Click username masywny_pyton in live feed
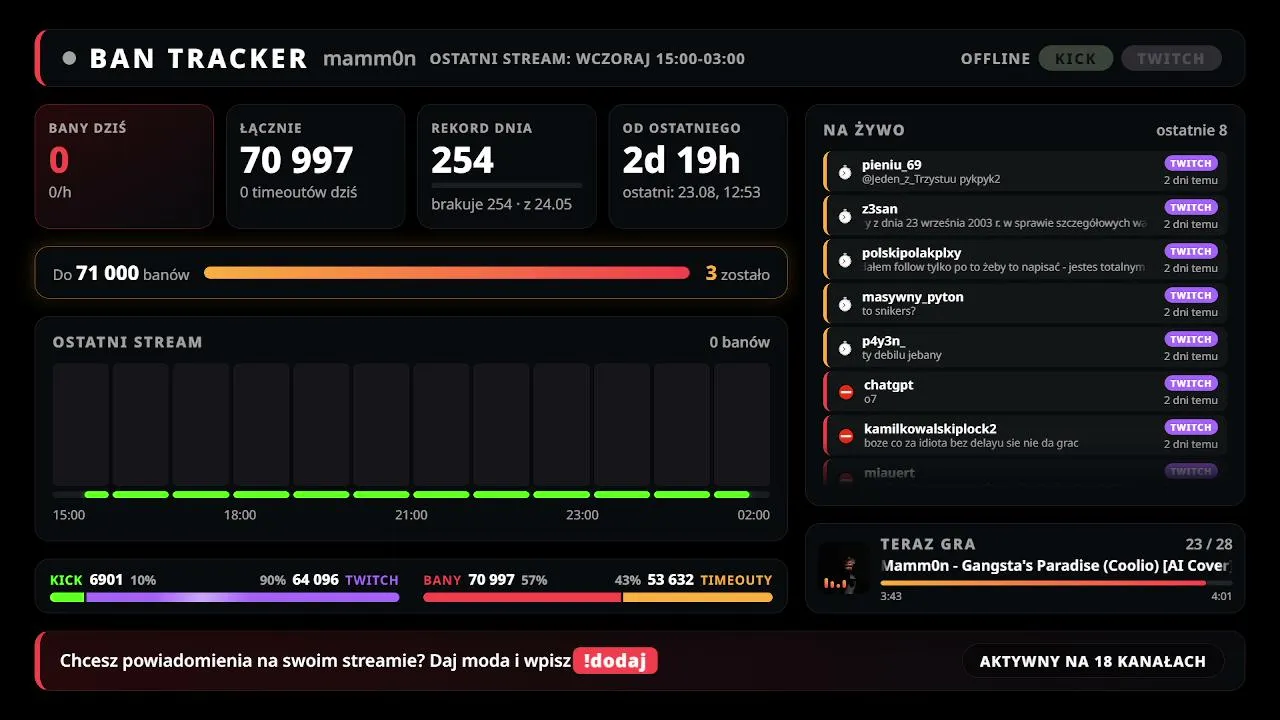 pyautogui.click(x=913, y=297)
